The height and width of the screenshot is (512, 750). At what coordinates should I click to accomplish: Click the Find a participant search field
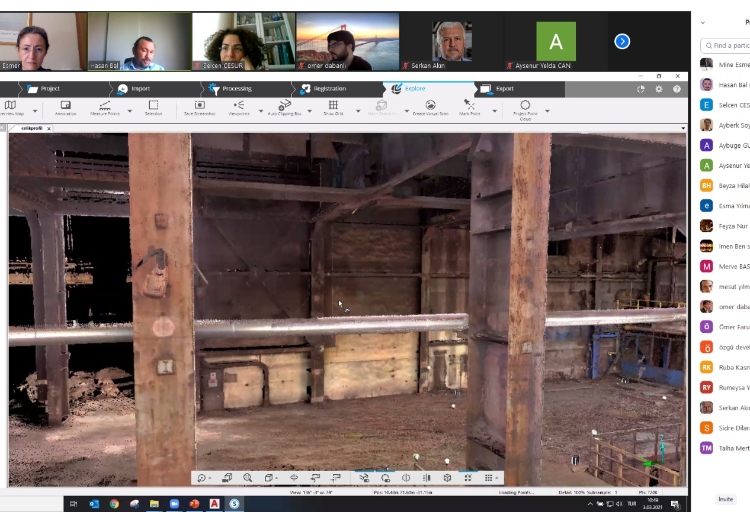[728, 45]
